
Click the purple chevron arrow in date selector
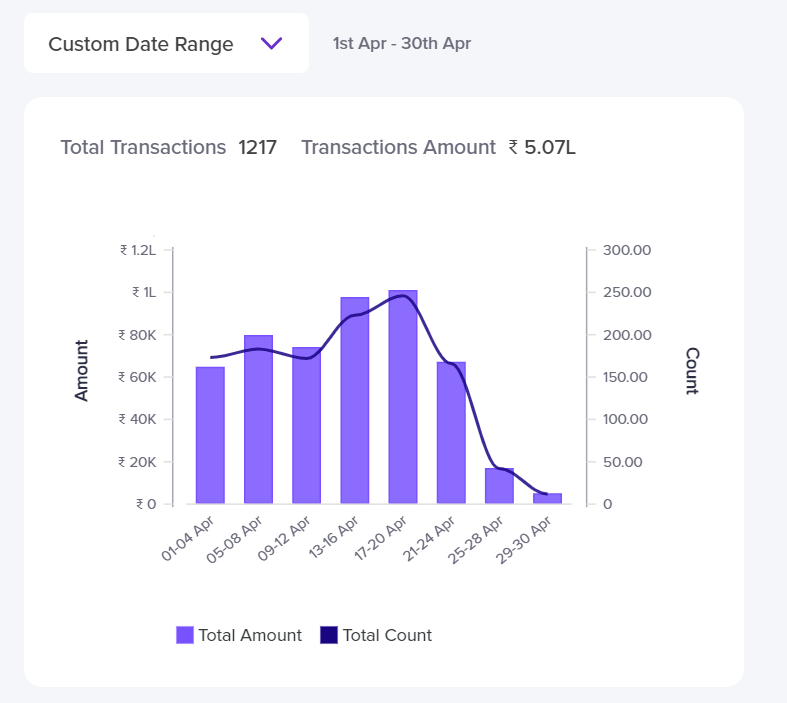pyautogui.click(x=271, y=44)
